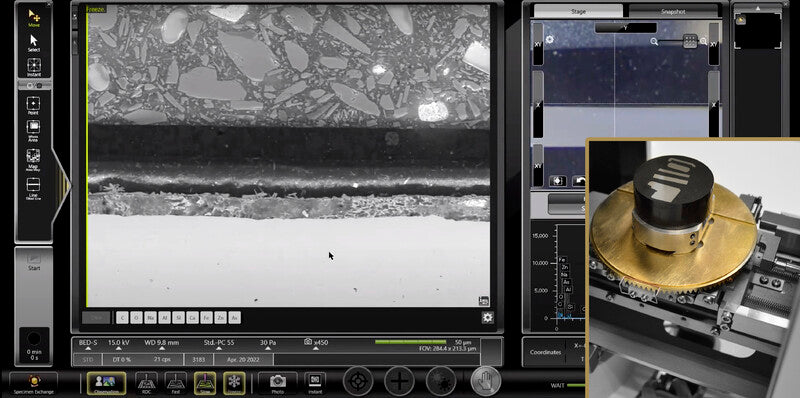
Task: Expand the x450 magnification setting
Action: pos(315,344)
